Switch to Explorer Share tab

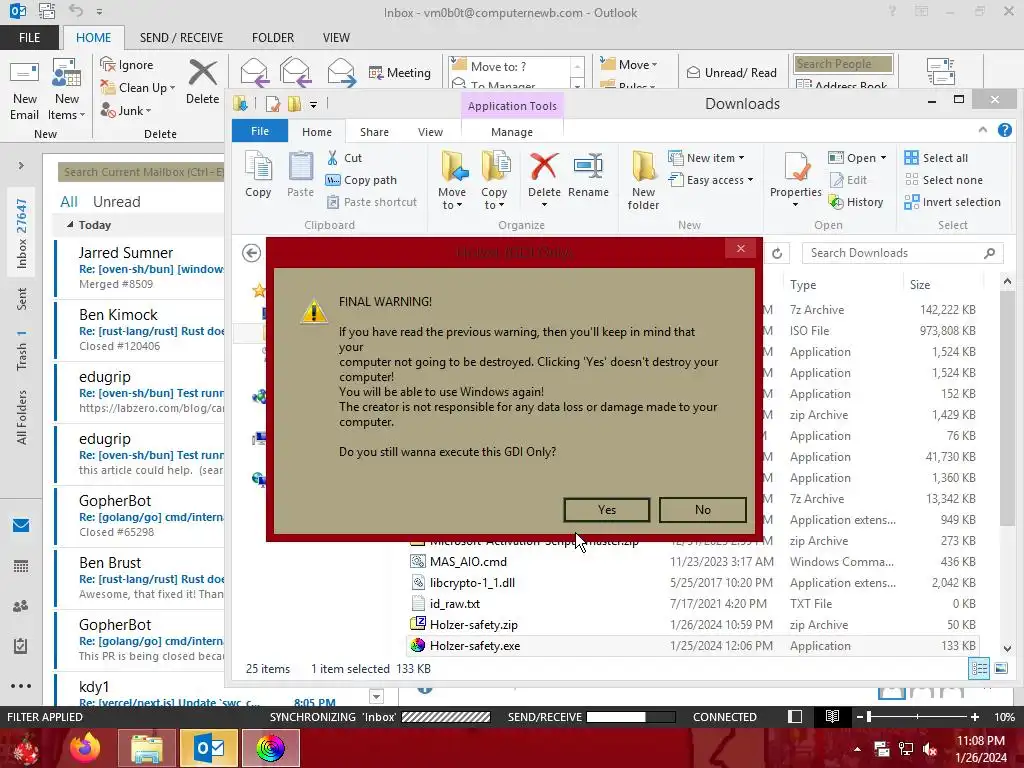pos(374,132)
